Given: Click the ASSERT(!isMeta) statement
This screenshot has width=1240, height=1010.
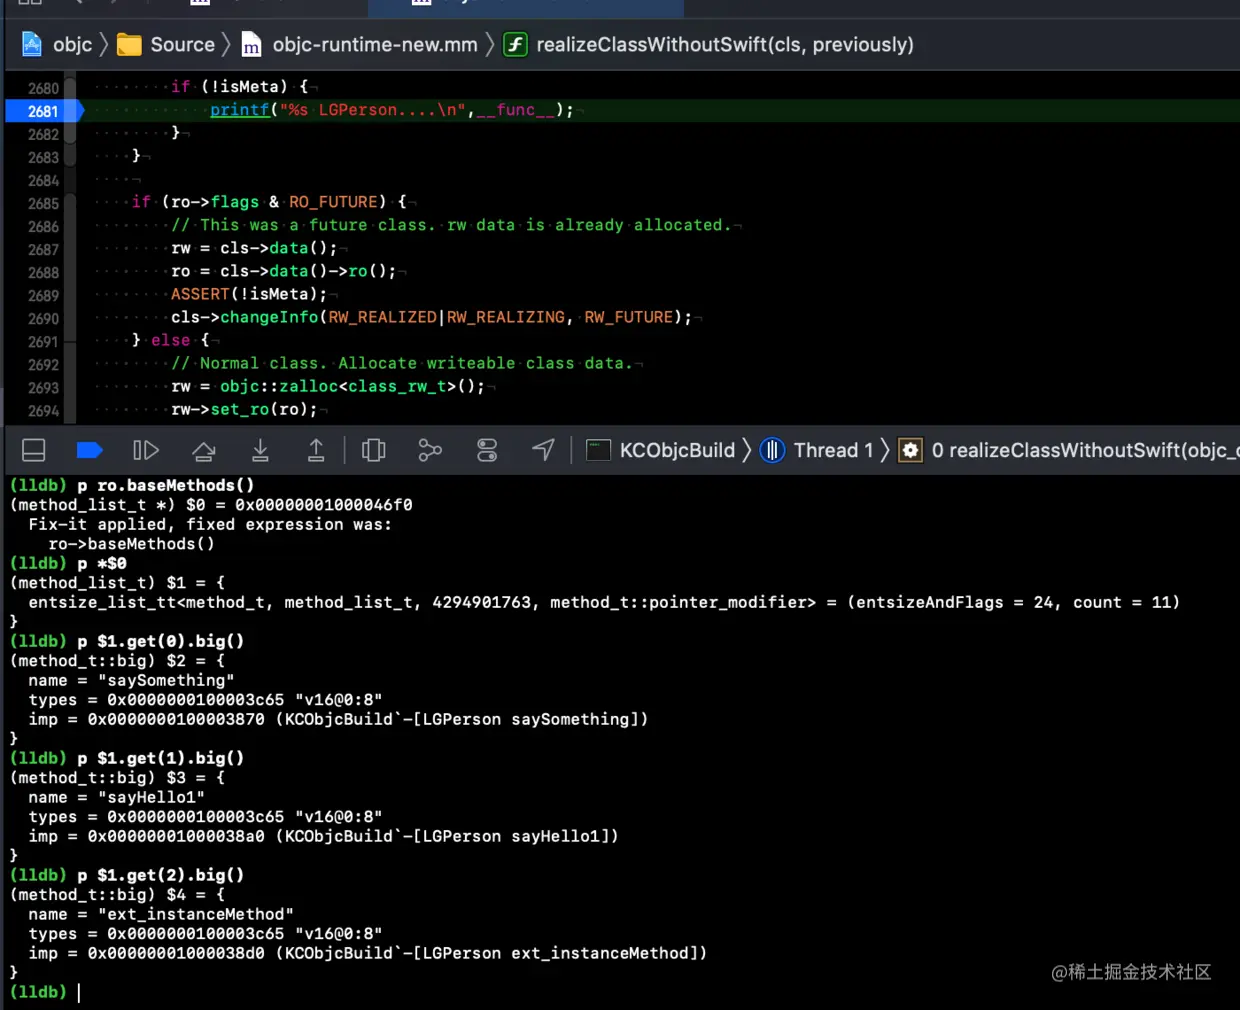Looking at the screenshot, I should coord(249,294).
